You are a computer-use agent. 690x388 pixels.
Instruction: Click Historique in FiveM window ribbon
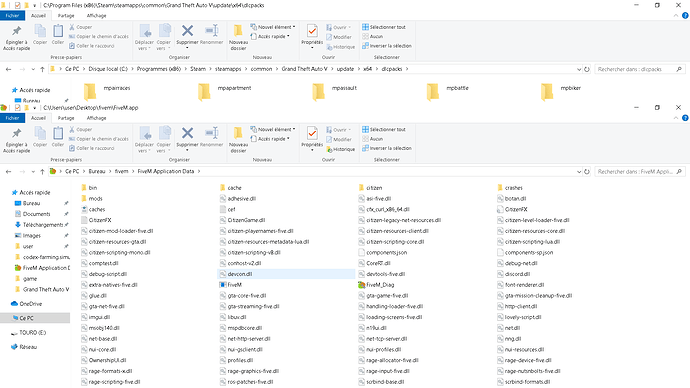pos(341,149)
